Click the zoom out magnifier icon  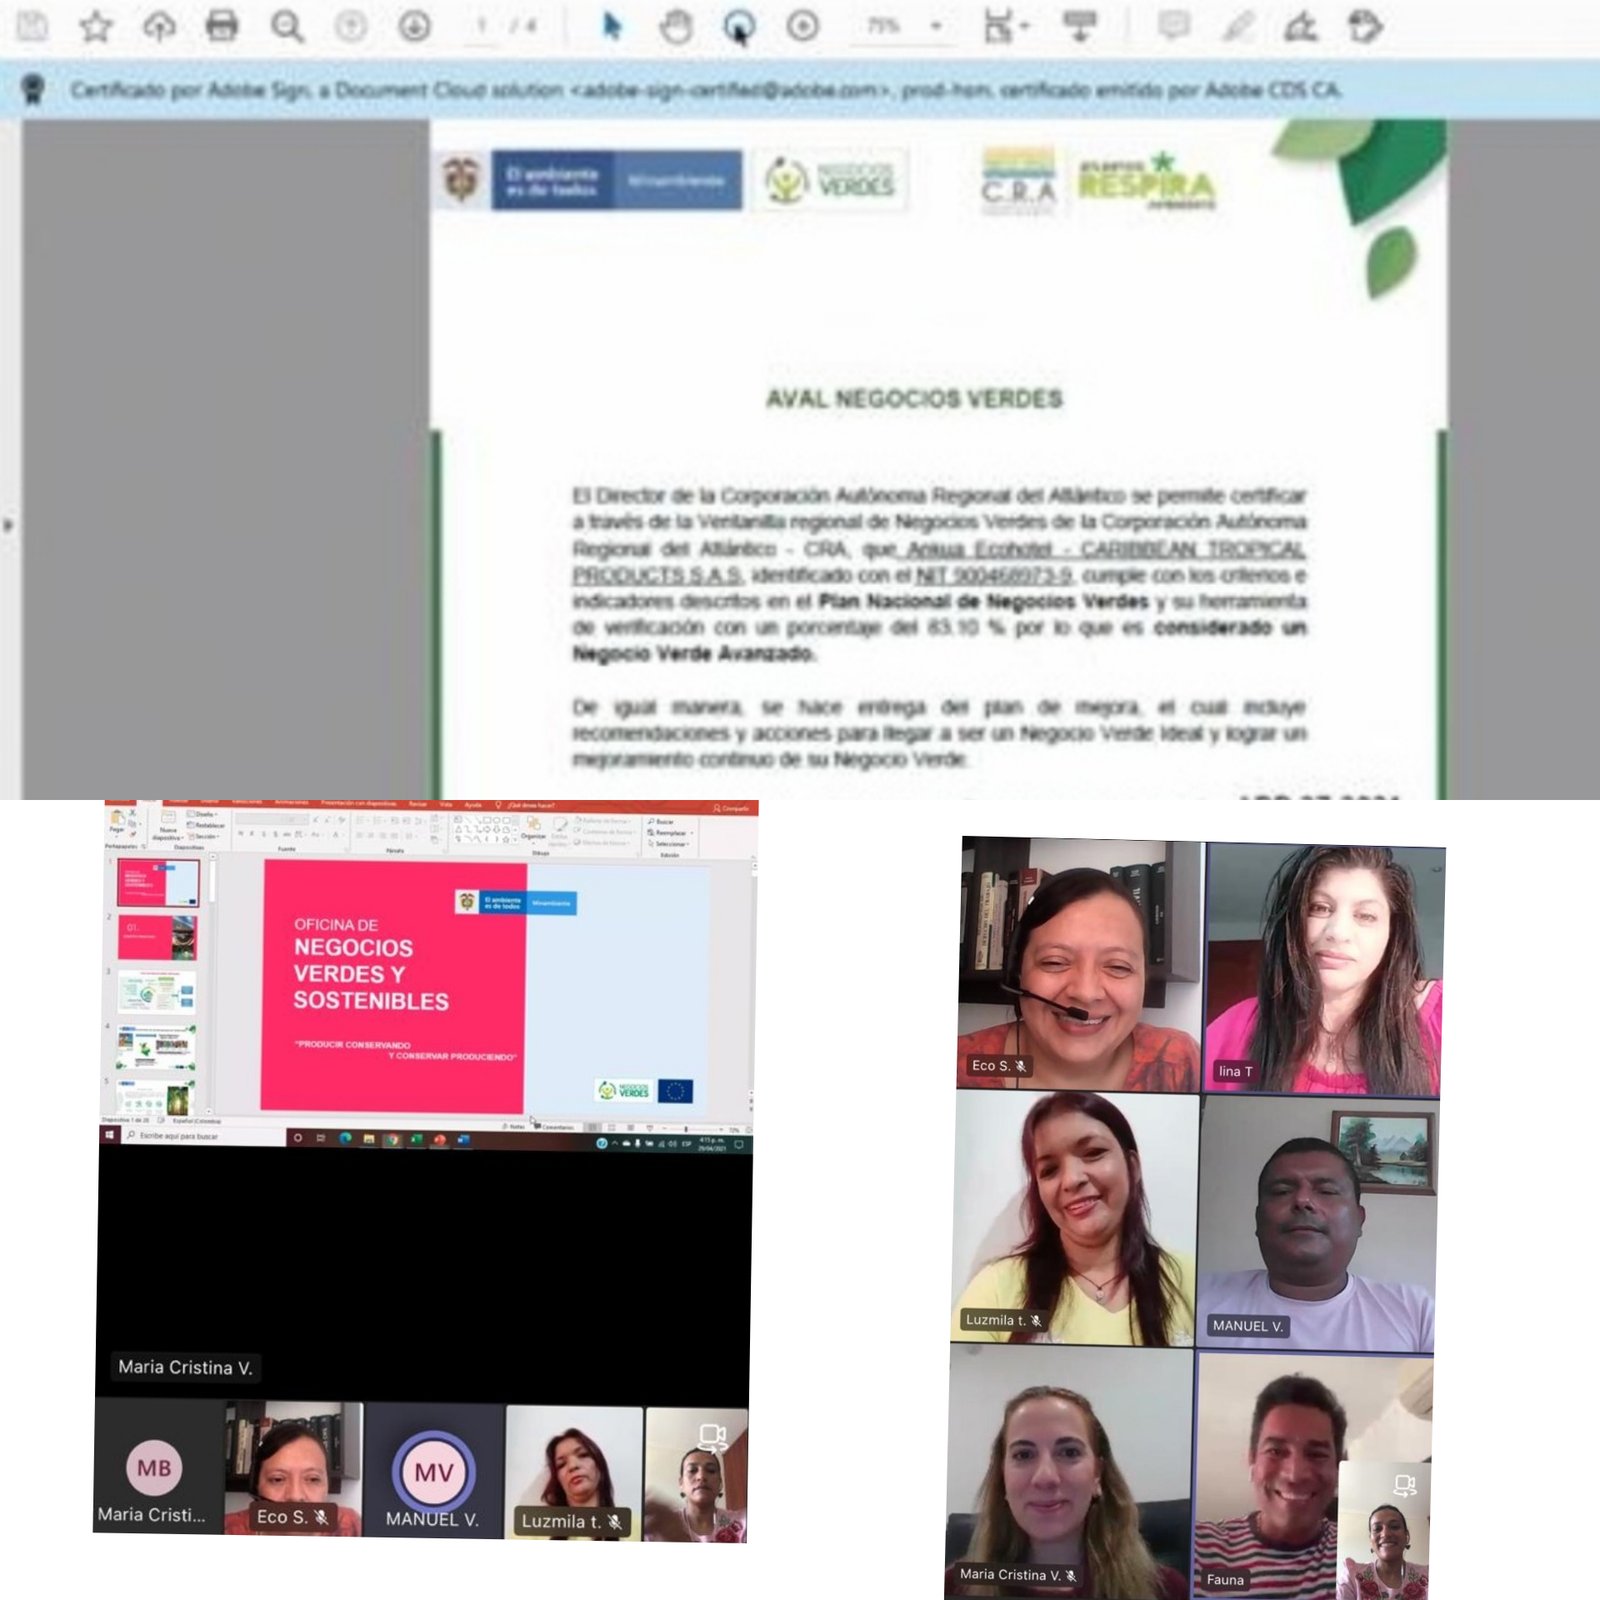287,26
